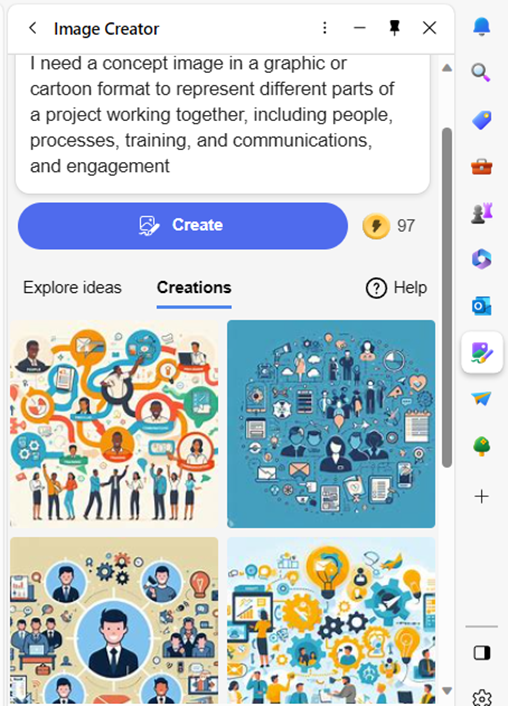508x706 pixels.
Task: Open the Help link
Action: coord(396,288)
